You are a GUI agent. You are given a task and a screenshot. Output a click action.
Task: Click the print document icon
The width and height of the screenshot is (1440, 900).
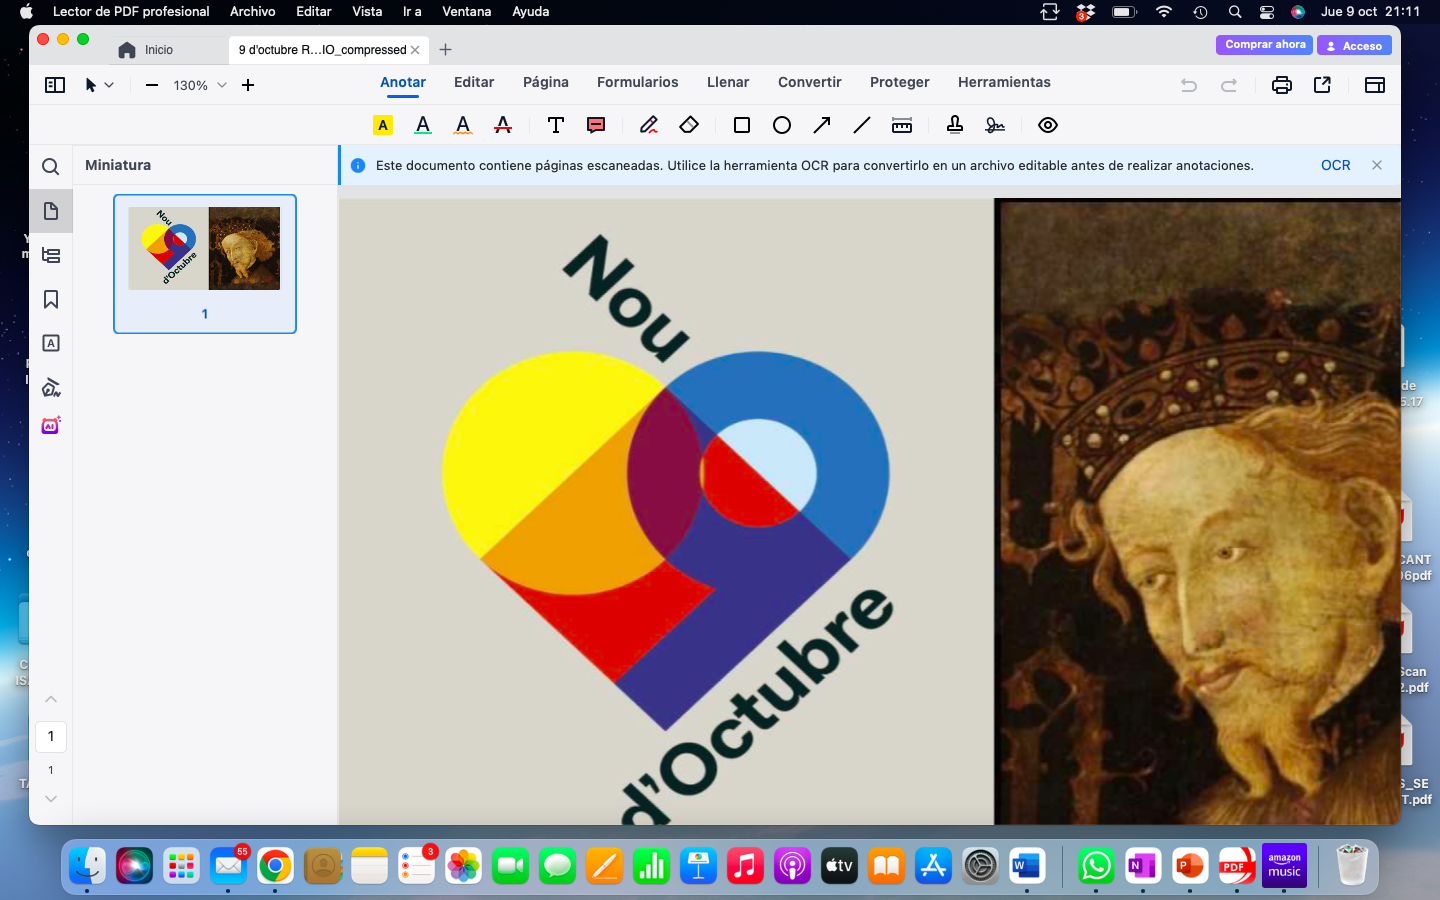pyautogui.click(x=1281, y=85)
